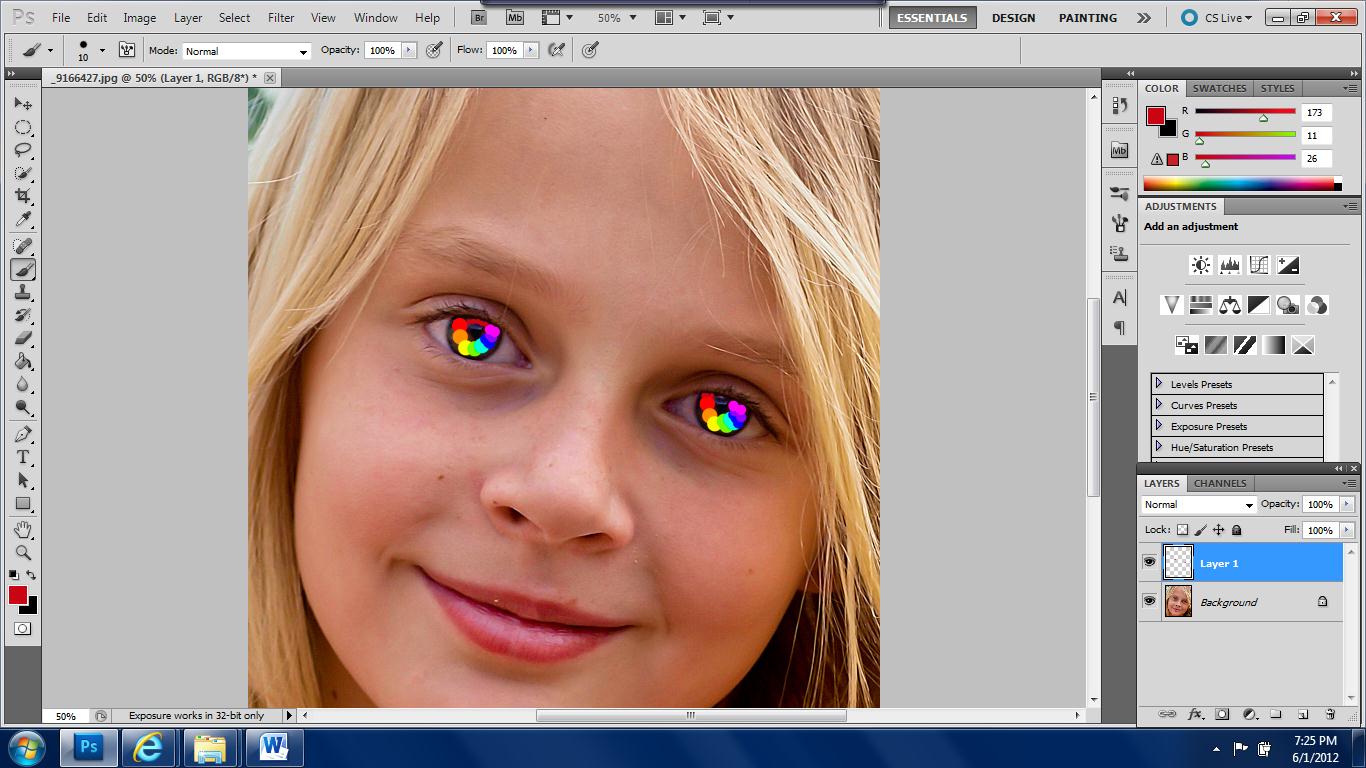Select the Clone Stamp tool

[x=23, y=292]
